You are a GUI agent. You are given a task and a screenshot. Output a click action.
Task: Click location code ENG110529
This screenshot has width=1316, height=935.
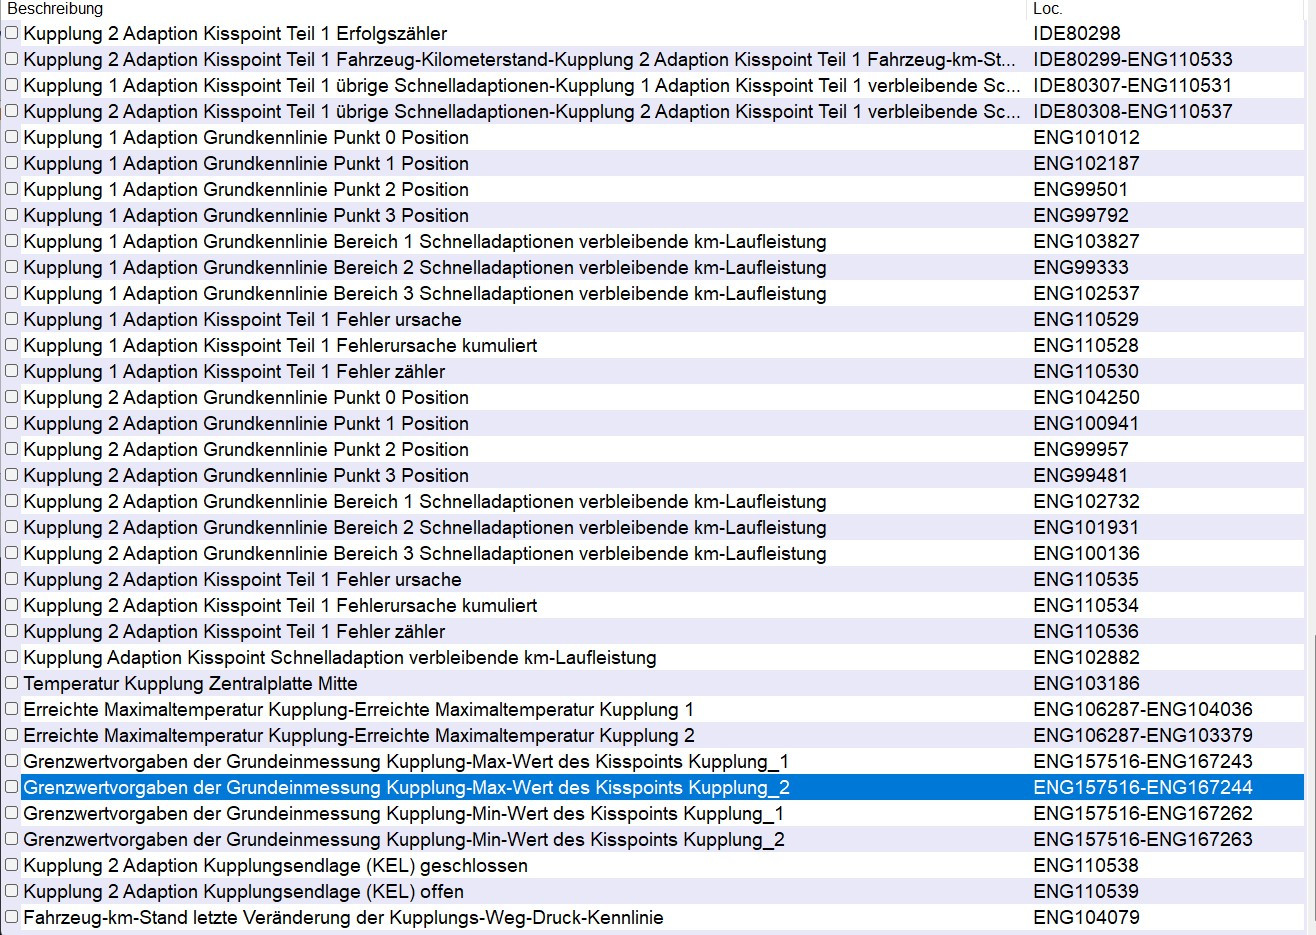pos(1086,319)
